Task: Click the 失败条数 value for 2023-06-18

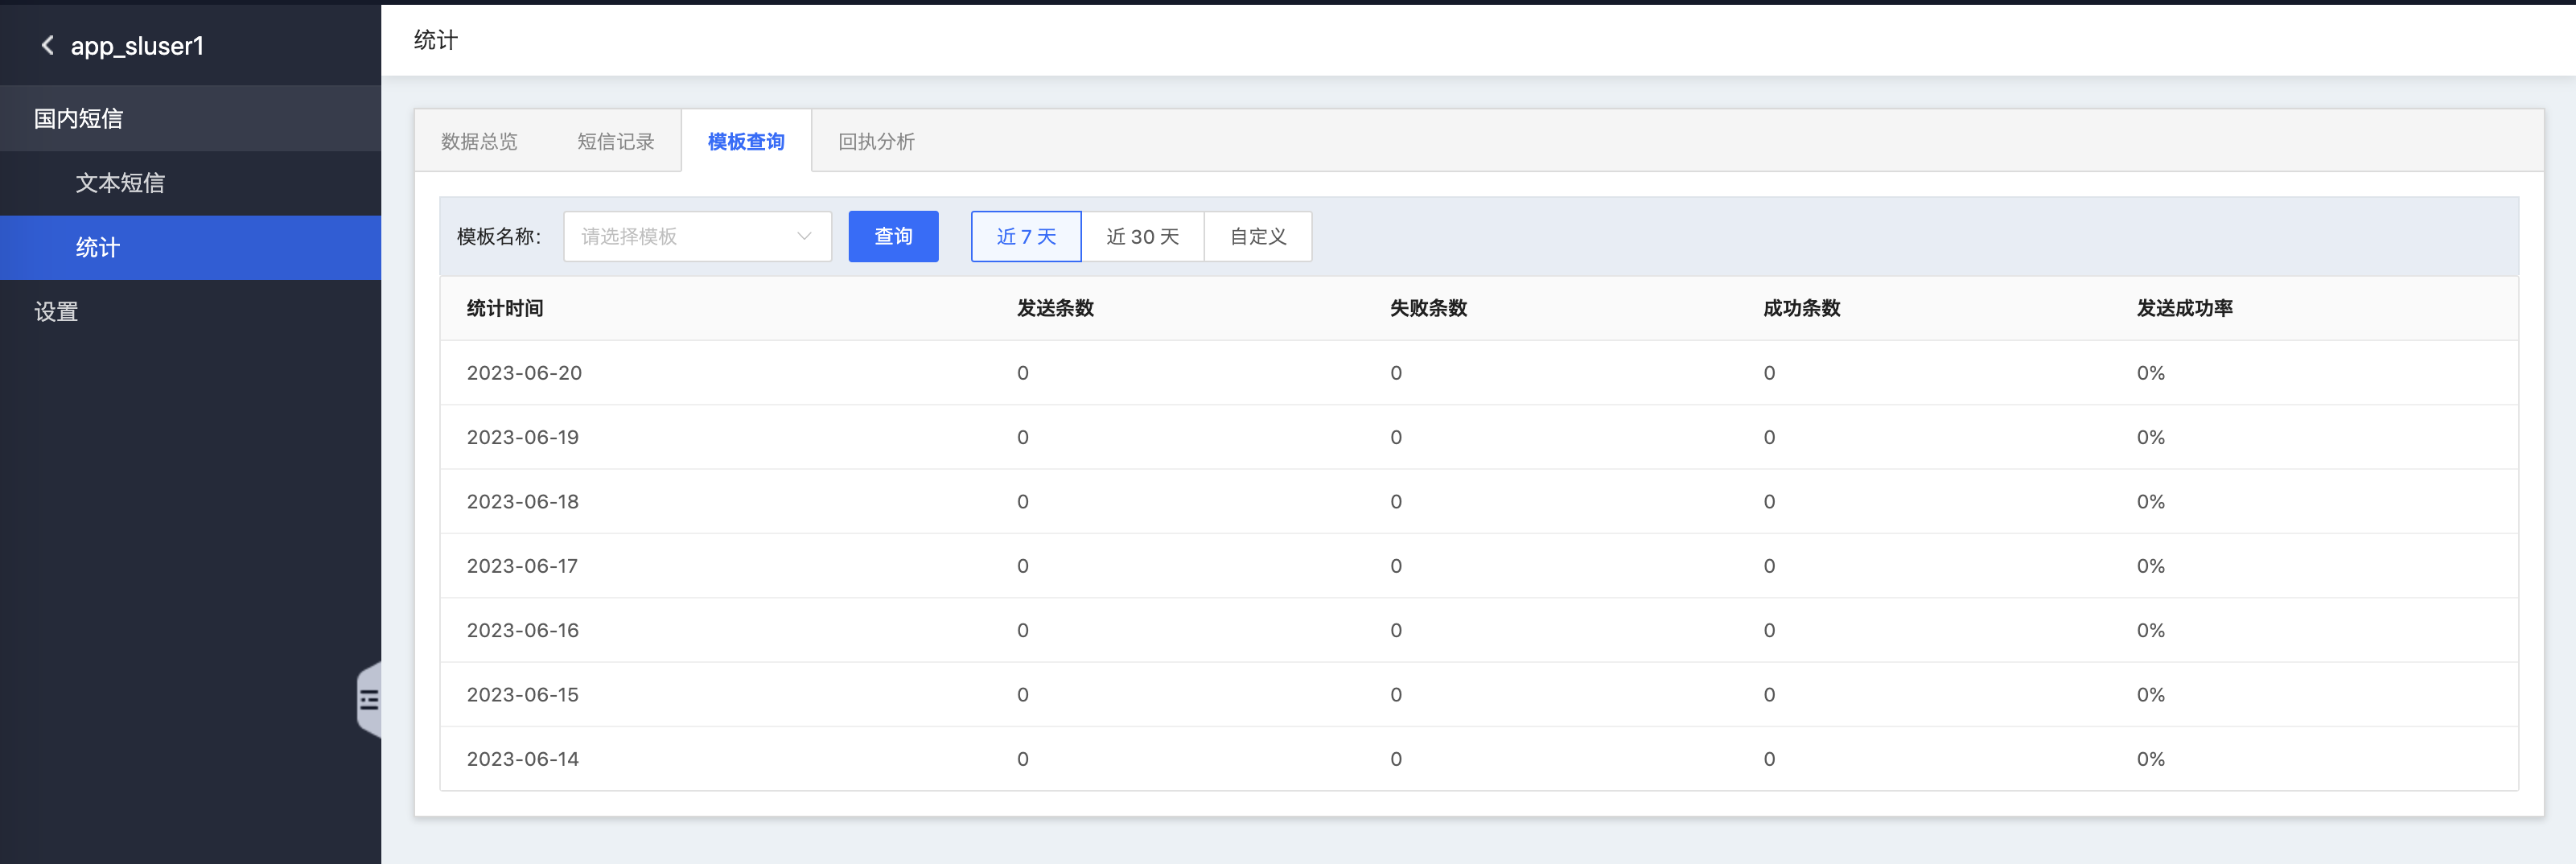Action: 1395,502
